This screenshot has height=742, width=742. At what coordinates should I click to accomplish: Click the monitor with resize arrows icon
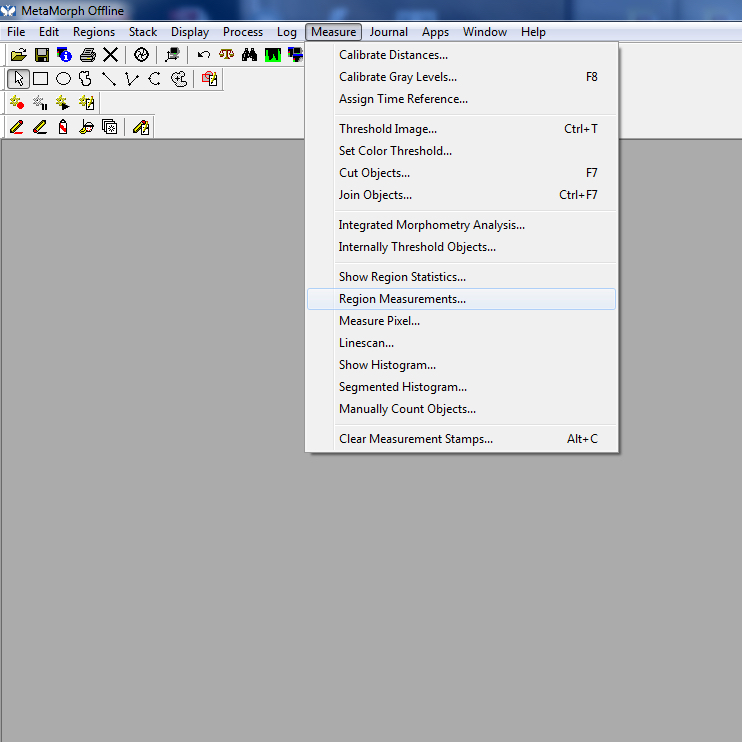pos(172,55)
